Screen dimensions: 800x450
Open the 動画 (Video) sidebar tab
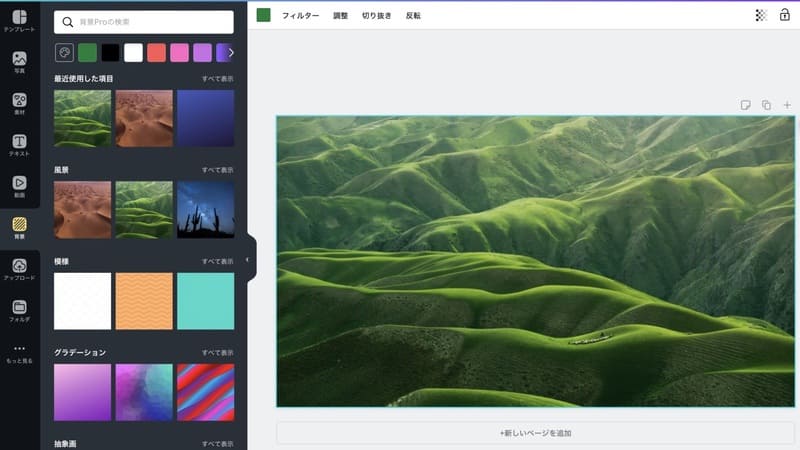click(x=19, y=187)
